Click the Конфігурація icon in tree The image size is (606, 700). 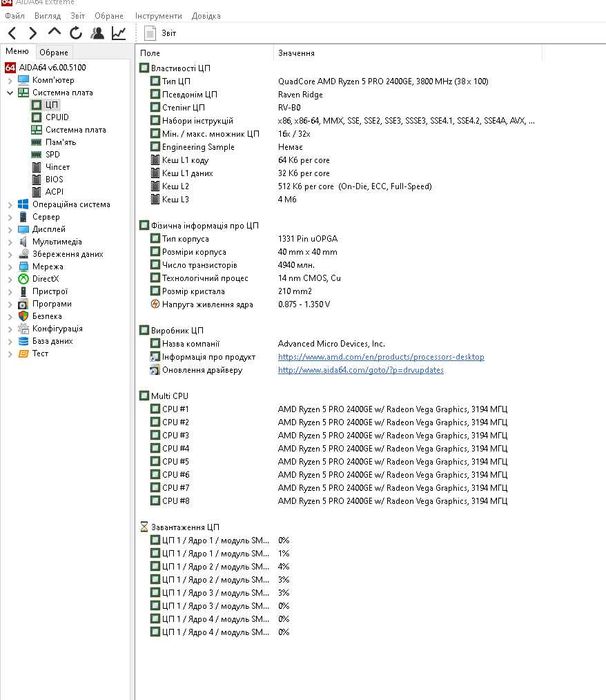[23, 329]
